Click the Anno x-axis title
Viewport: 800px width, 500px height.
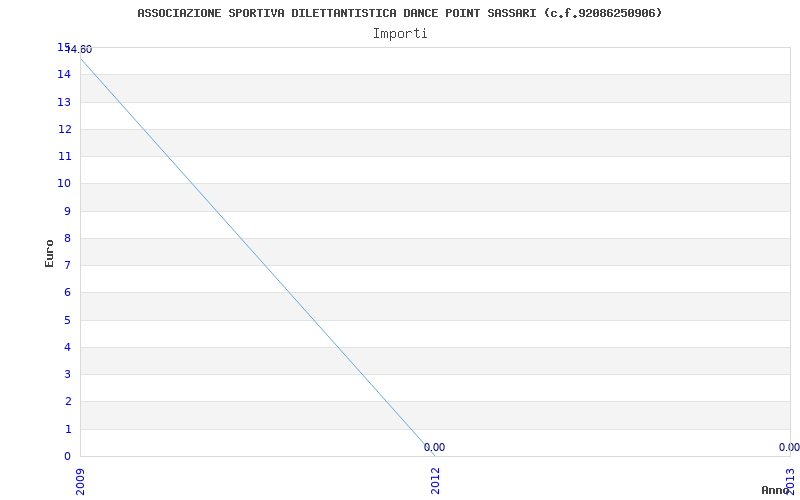pos(775,490)
